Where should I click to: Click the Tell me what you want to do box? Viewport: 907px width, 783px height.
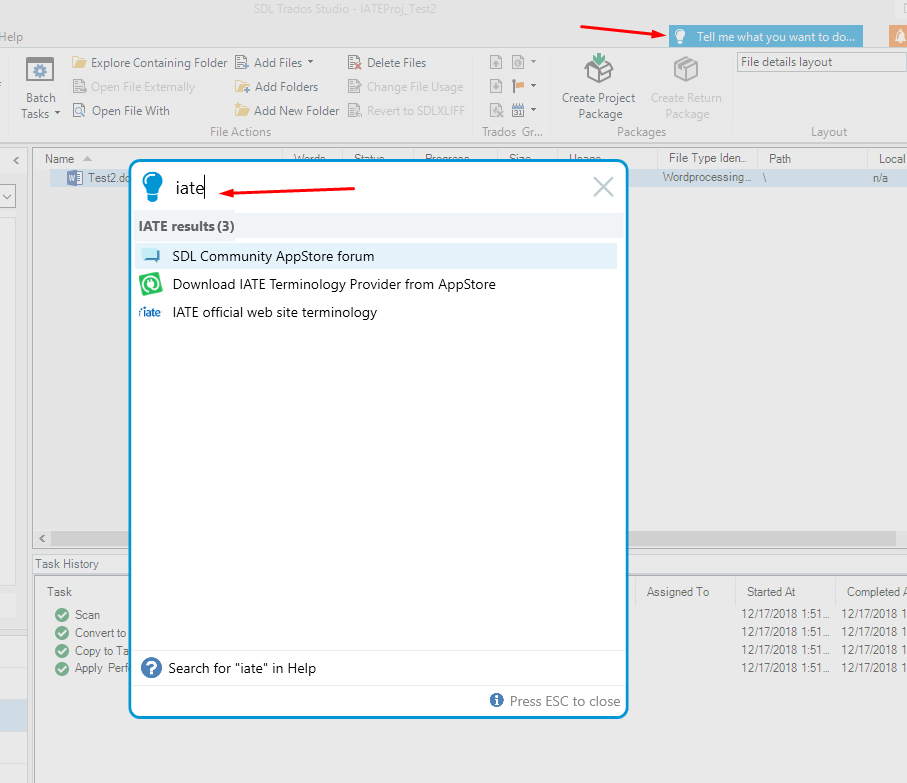point(766,36)
